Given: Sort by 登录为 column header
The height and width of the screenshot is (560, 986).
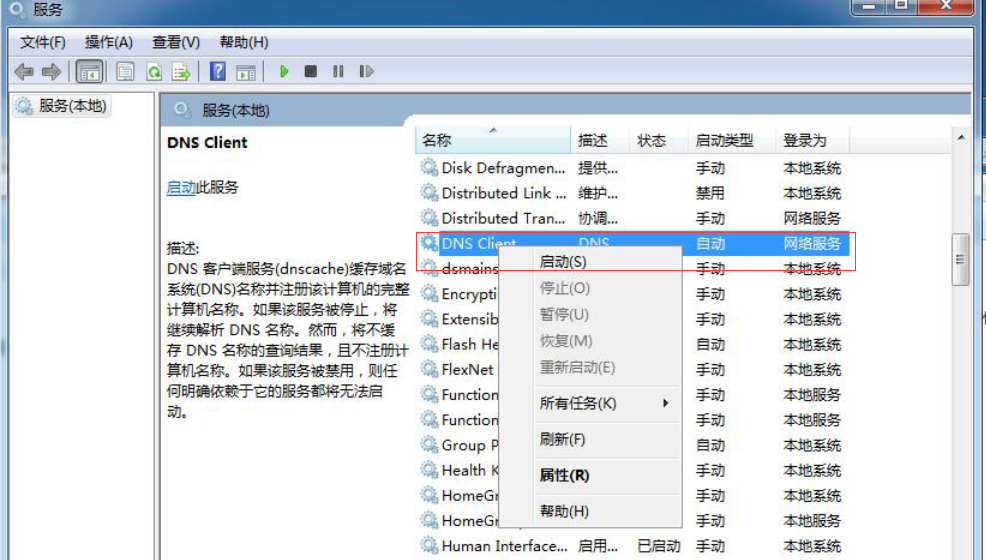Looking at the screenshot, I should click(x=812, y=140).
